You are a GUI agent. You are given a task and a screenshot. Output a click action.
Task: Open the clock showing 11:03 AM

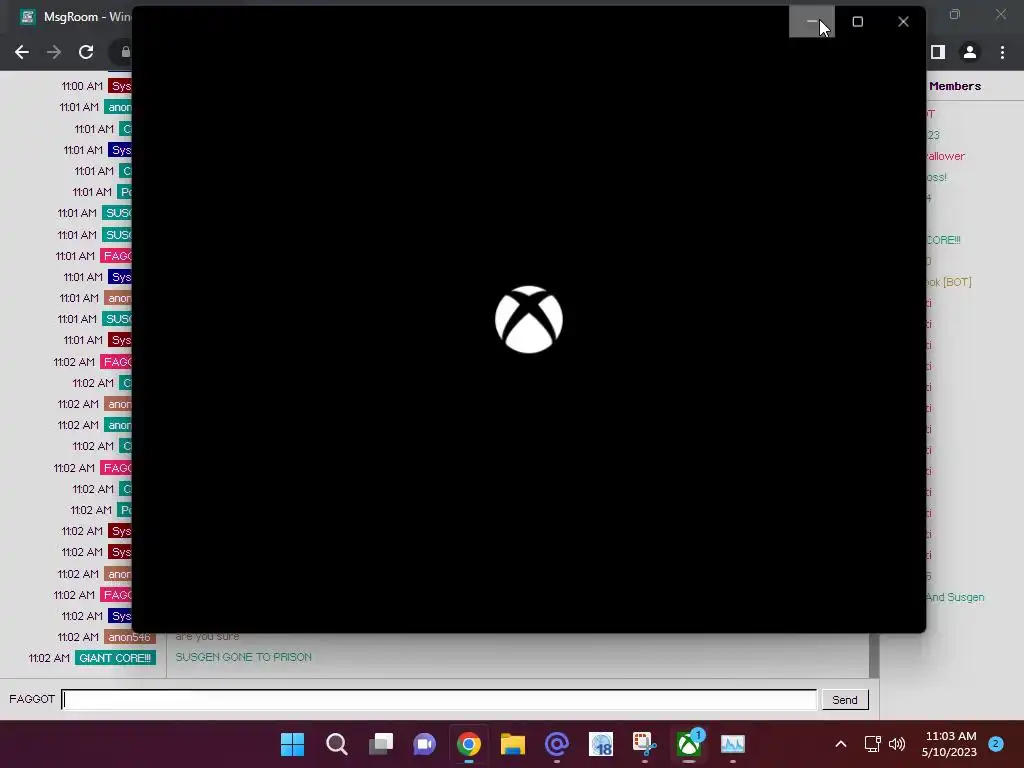950,744
